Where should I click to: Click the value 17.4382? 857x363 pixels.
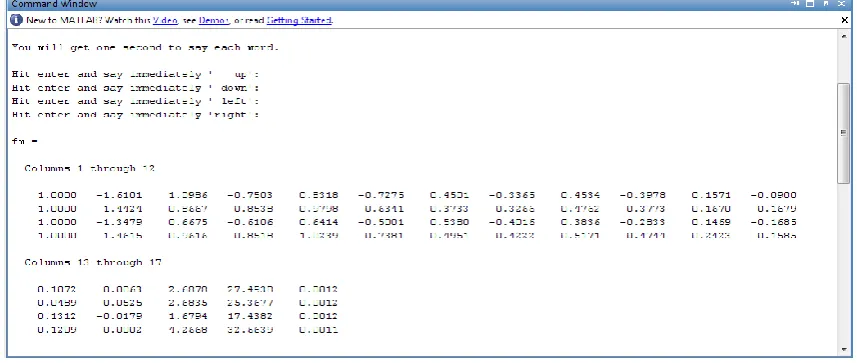pos(250,316)
